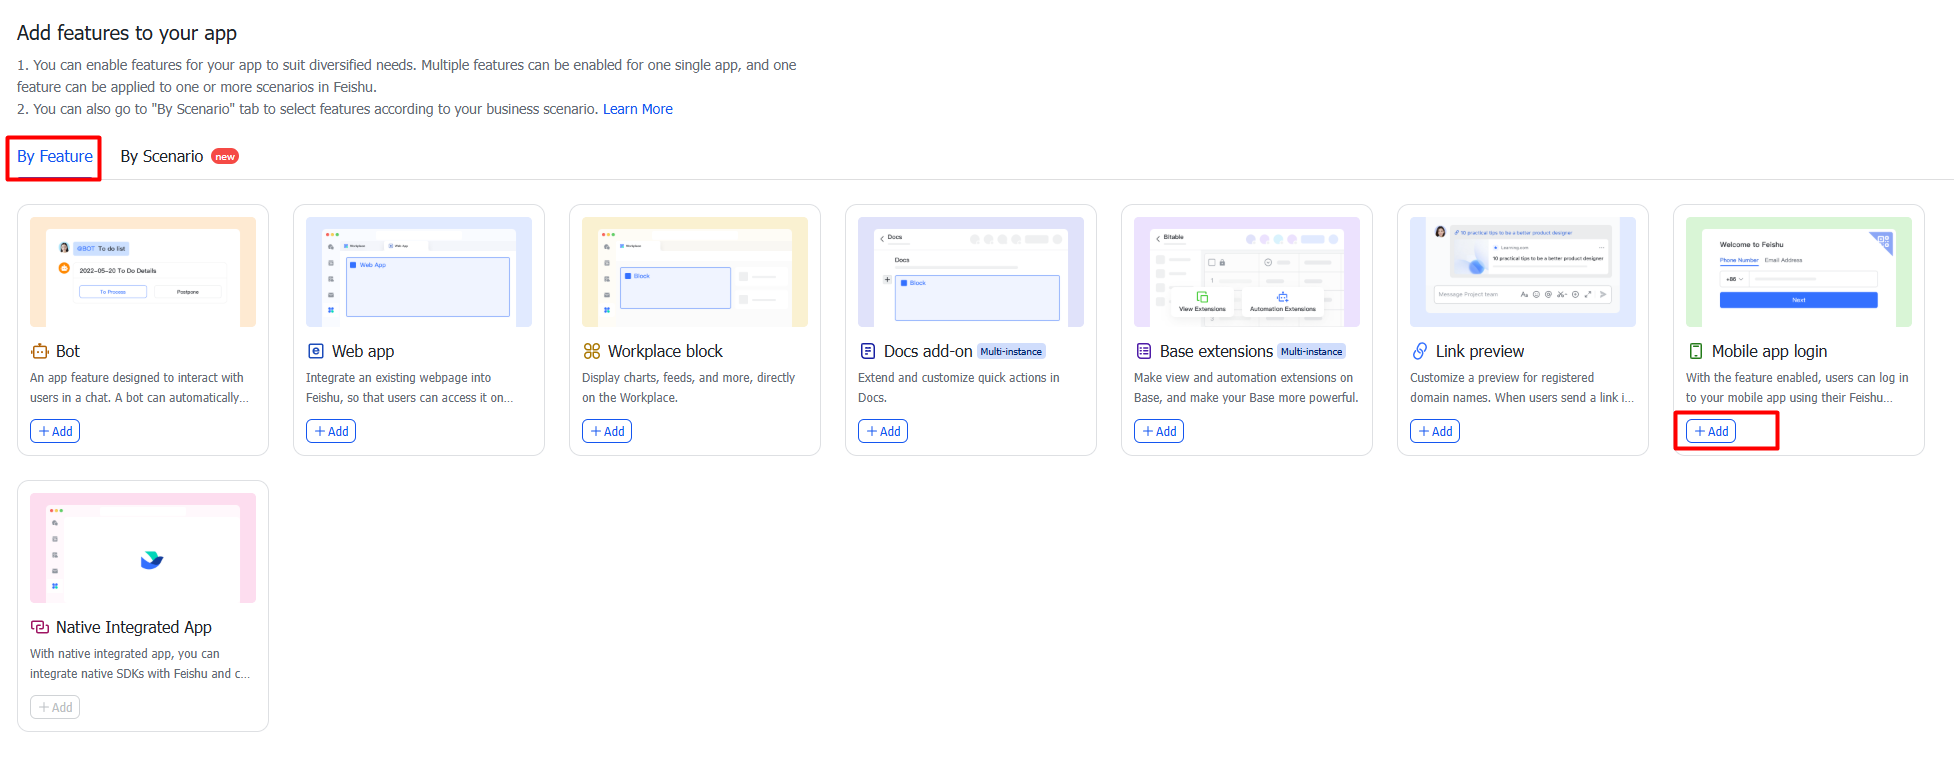The width and height of the screenshot is (1954, 764).
Task: Click the Docs add-on document icon
Action: 868,351
